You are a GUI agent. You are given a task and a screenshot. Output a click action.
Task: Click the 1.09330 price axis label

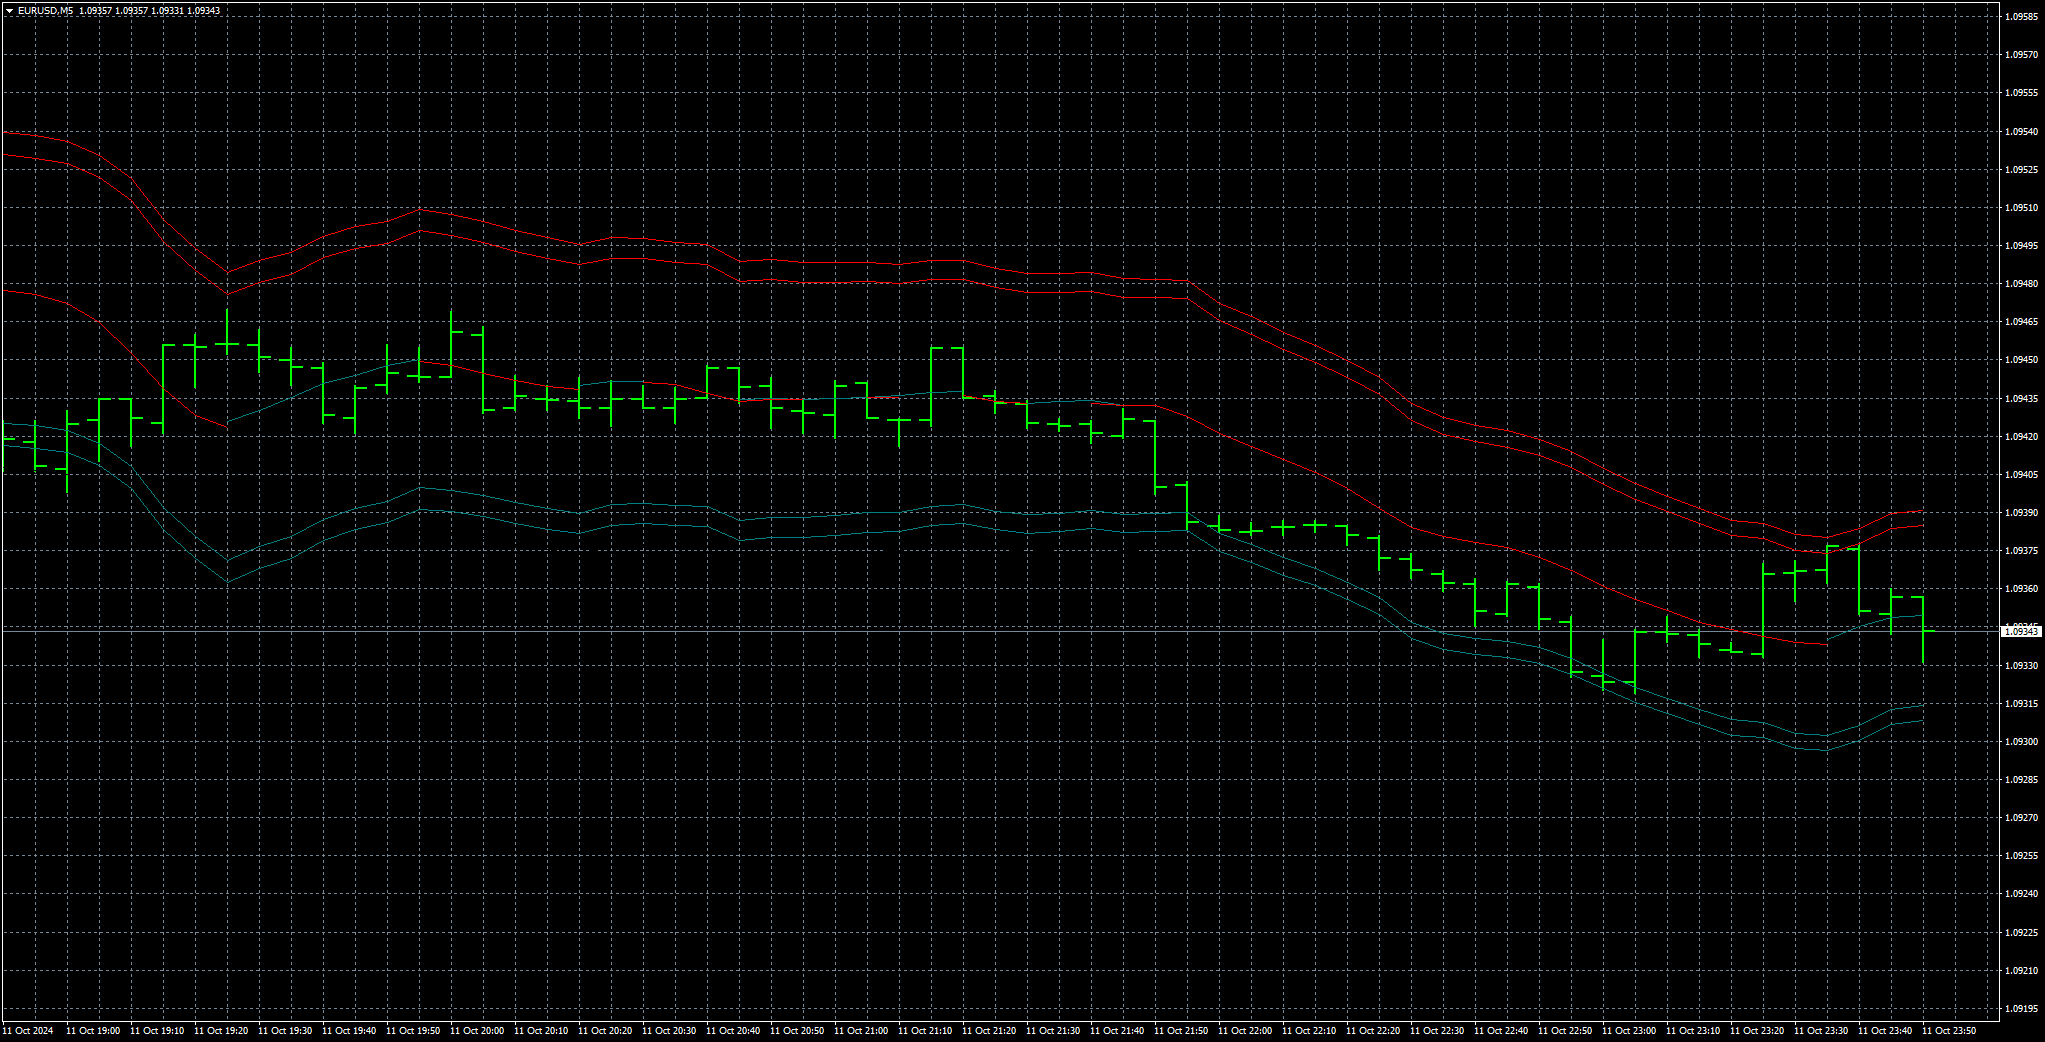click(2022, 666)
